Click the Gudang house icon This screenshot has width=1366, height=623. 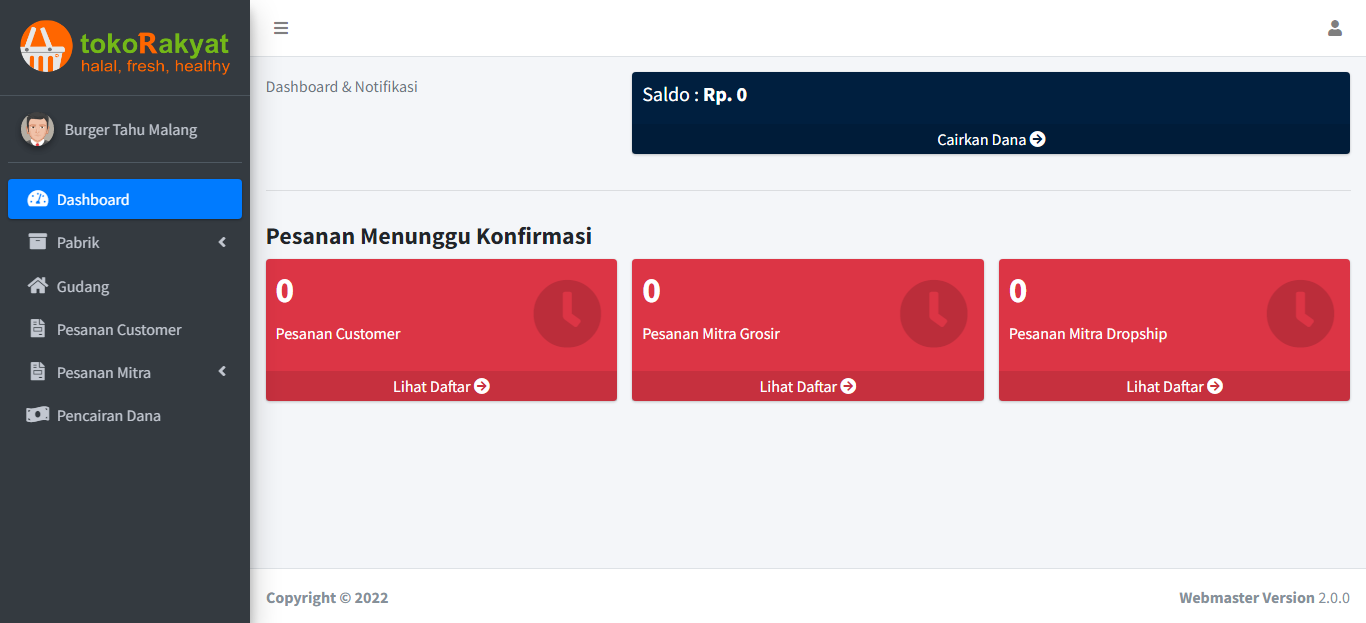pyautogui.click(x=38, y=286)
